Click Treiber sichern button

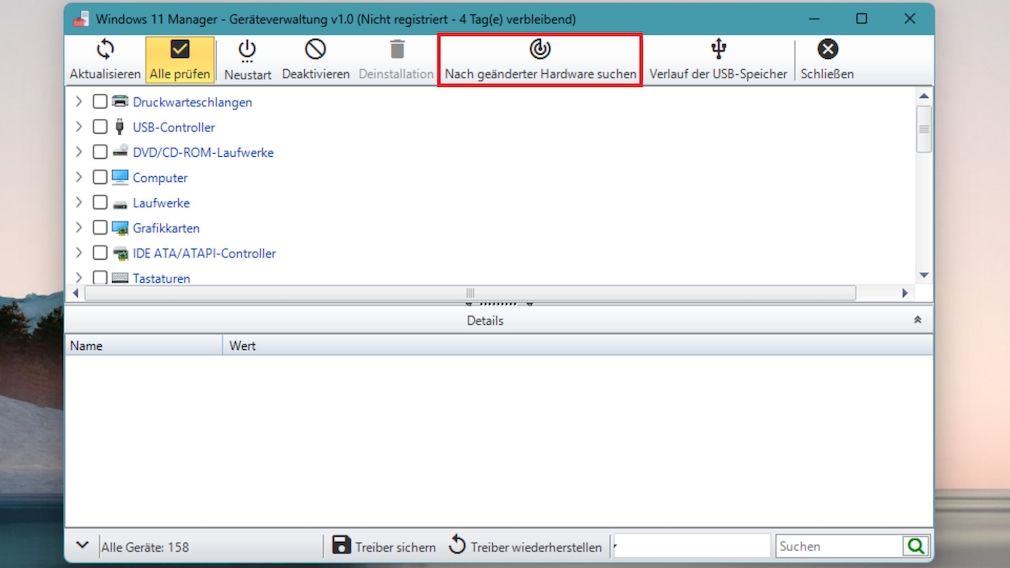(384, 546)
